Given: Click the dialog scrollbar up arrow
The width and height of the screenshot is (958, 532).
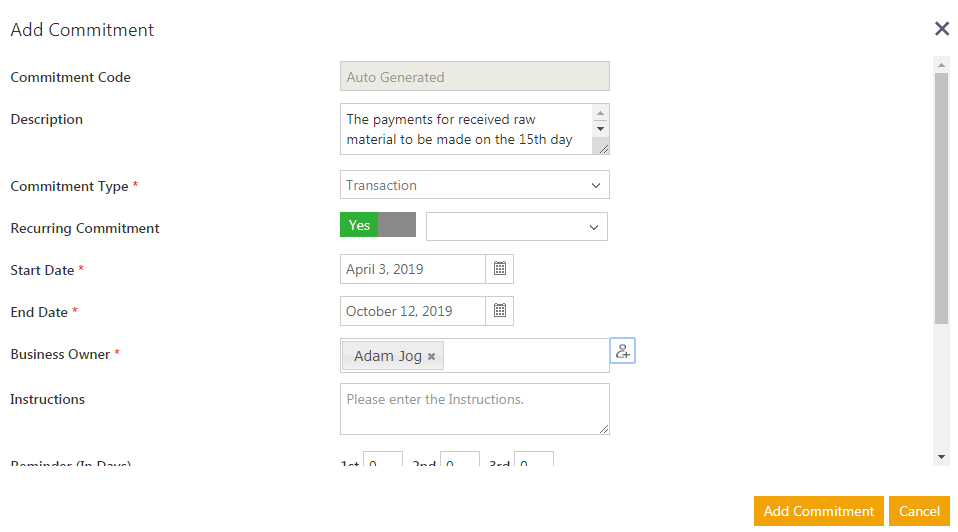Looking at the screenshot, I should tap(941, 64).
